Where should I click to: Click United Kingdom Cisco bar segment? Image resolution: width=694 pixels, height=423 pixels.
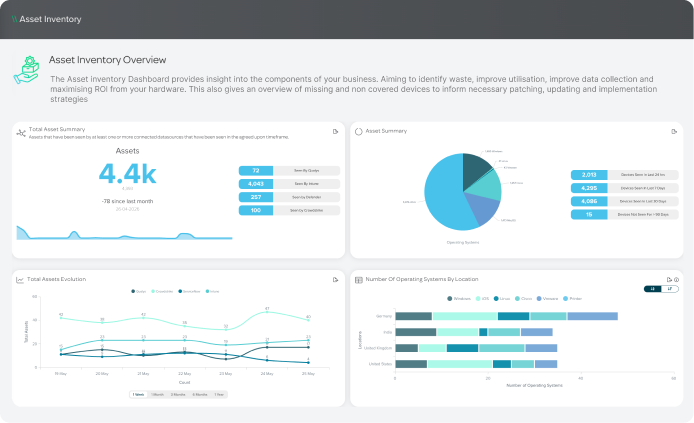(x=501, y=348)
